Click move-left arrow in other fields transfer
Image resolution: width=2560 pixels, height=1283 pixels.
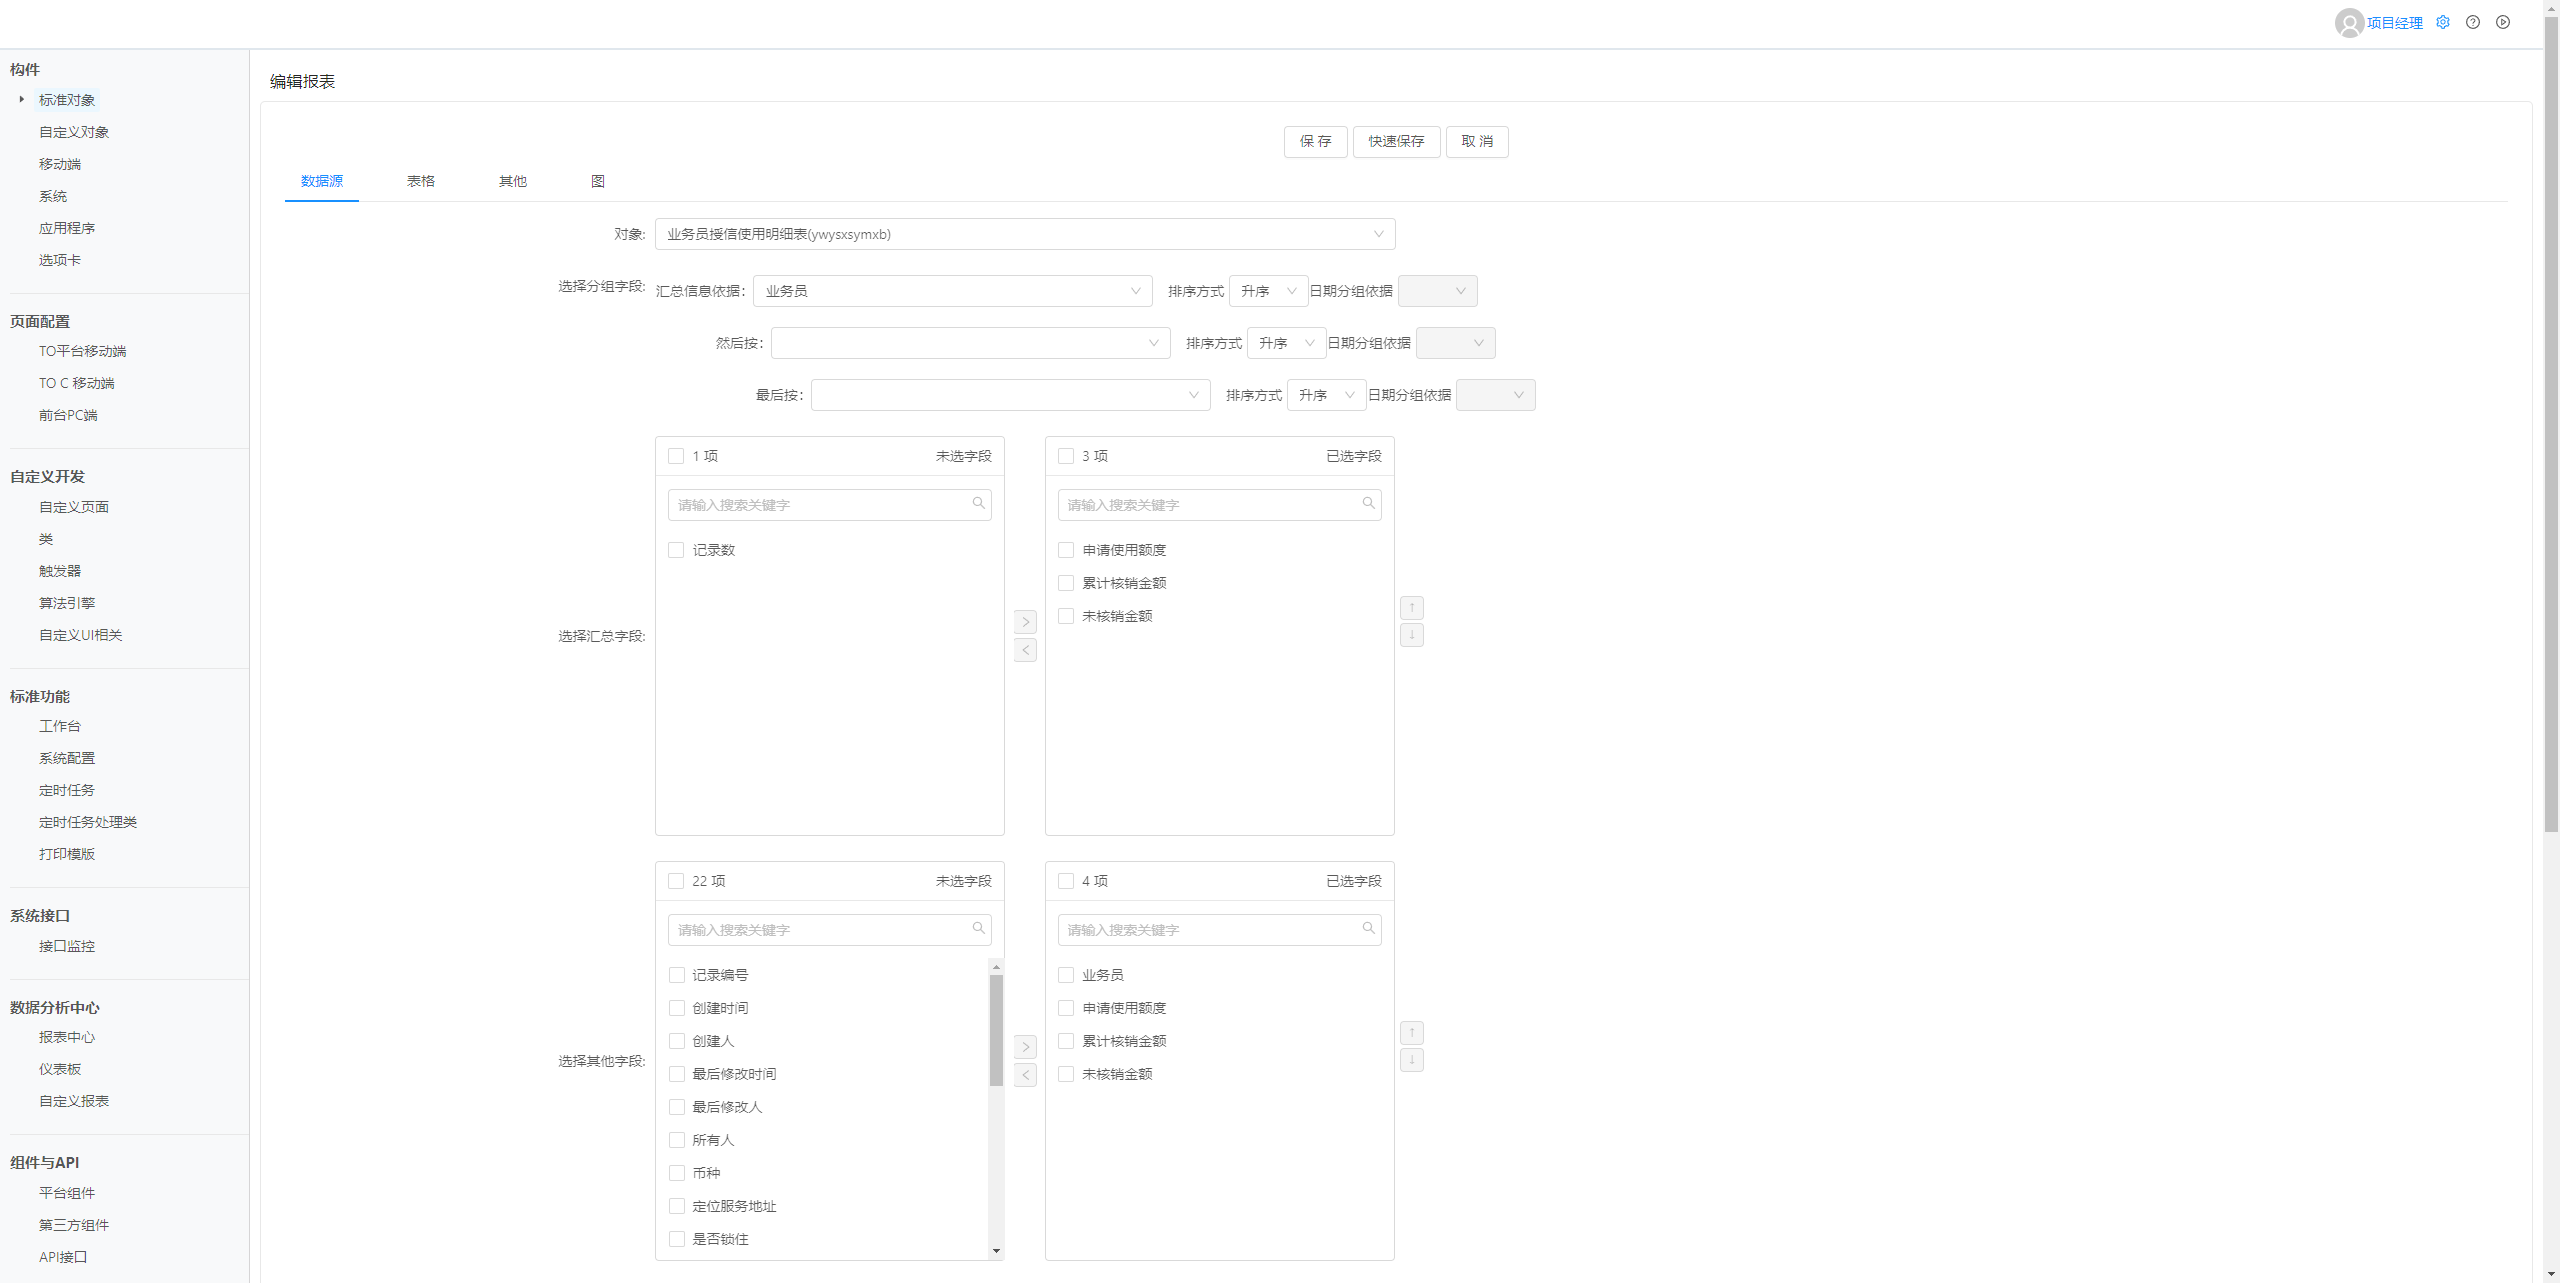(1025, 1075)
